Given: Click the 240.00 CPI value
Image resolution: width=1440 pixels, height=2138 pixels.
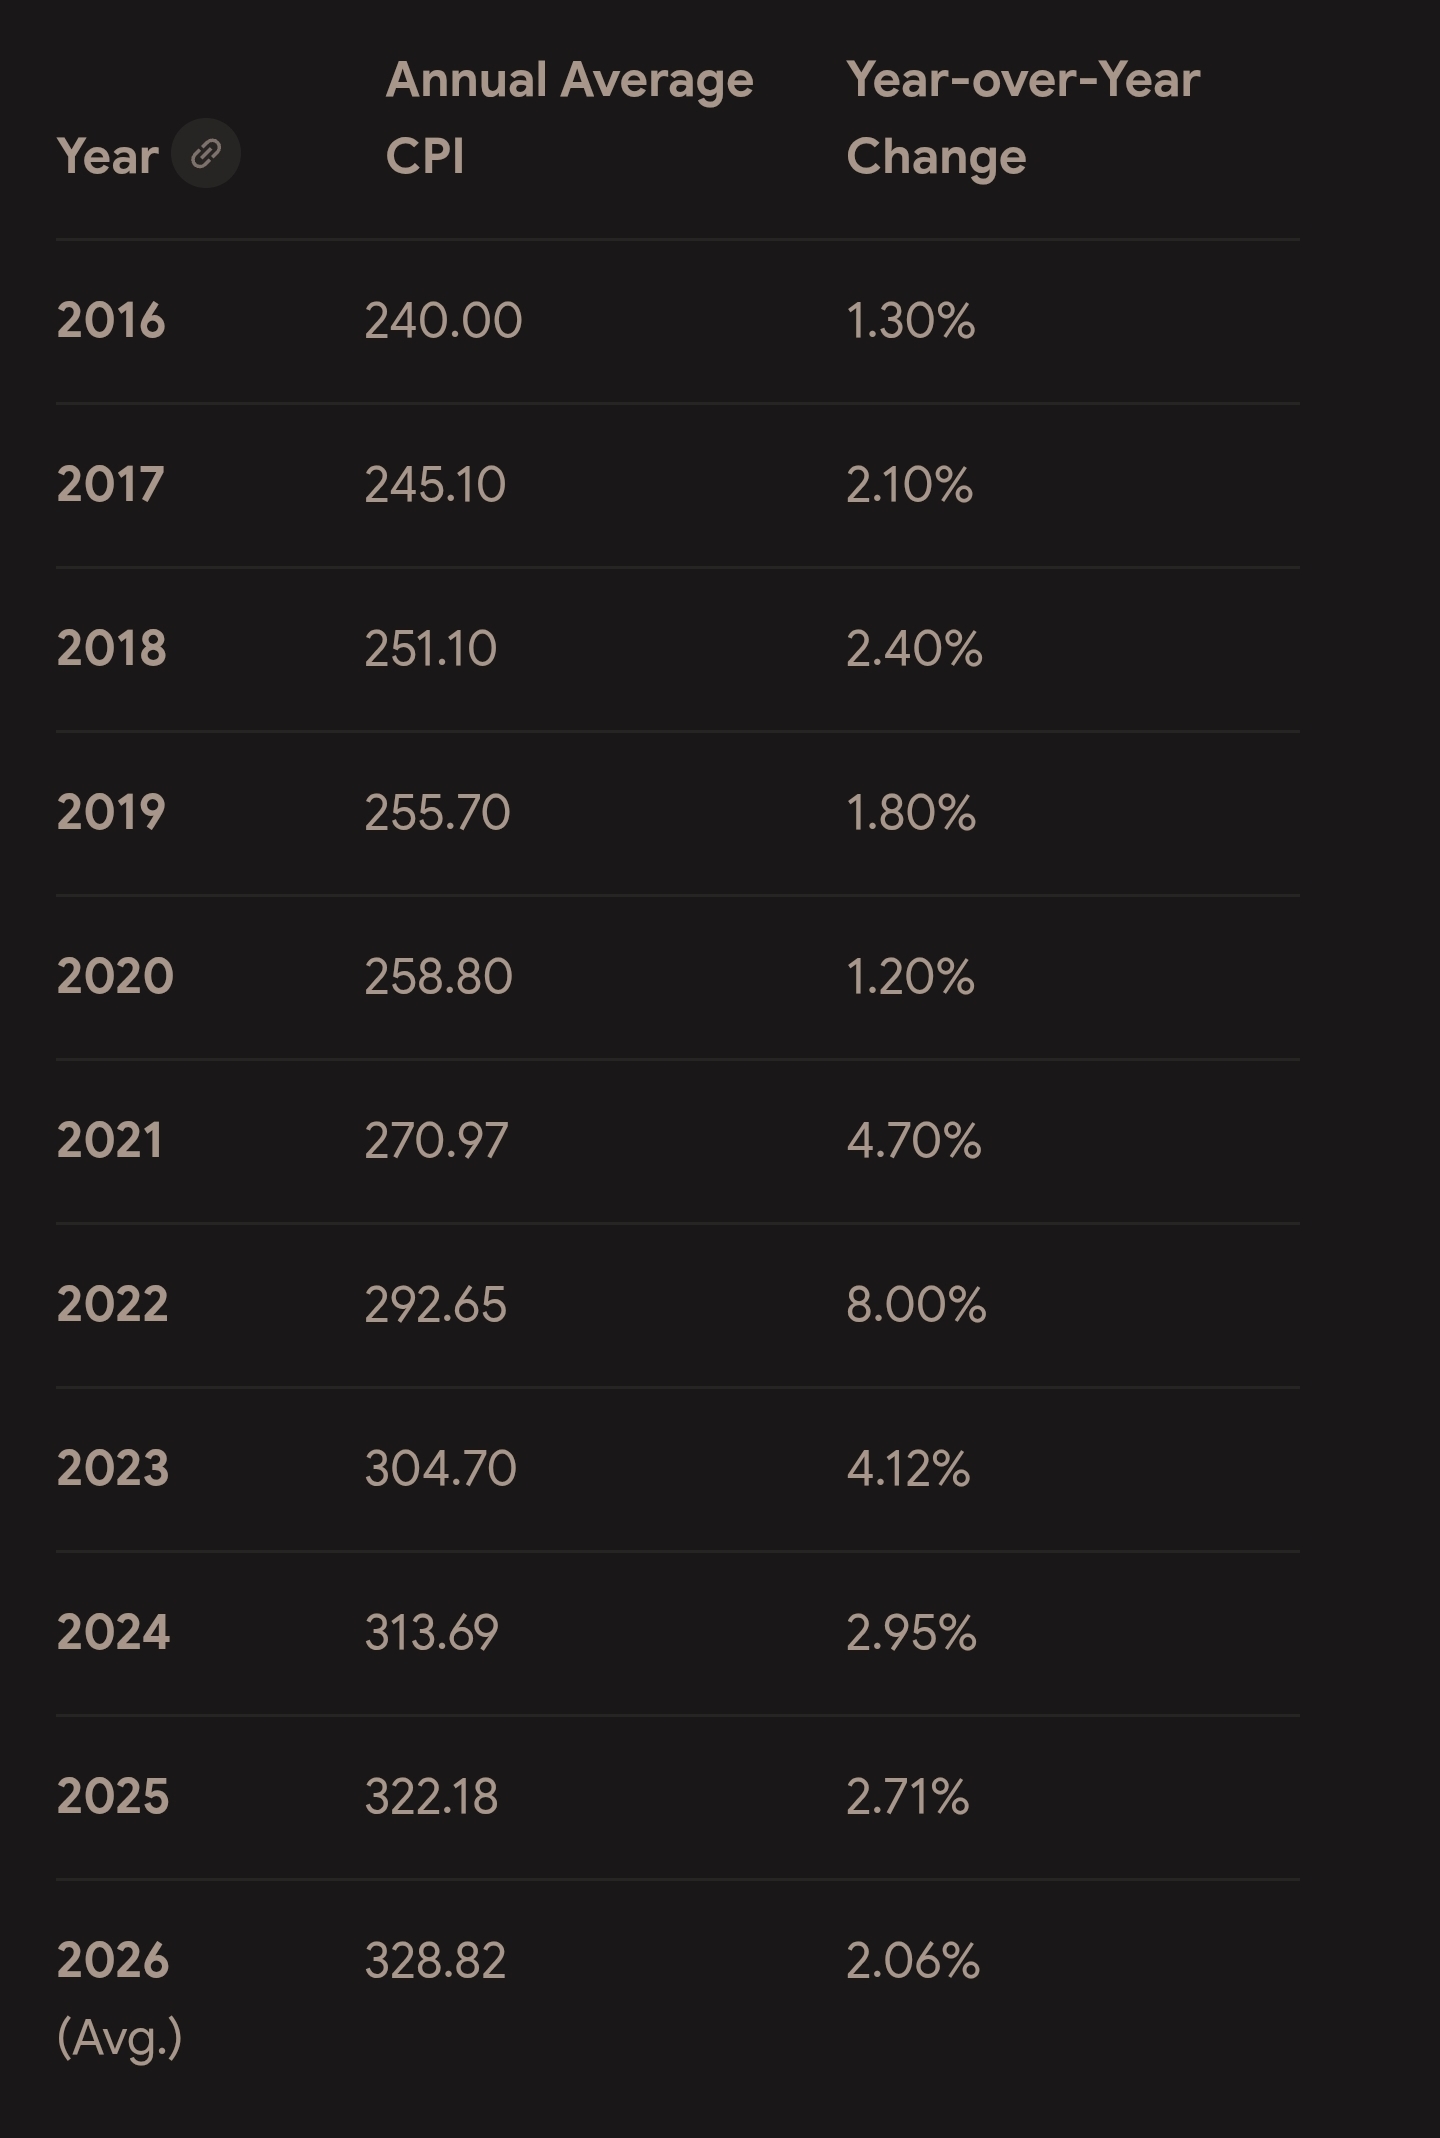Looking at the screenshot, I should tap(443, 321).
